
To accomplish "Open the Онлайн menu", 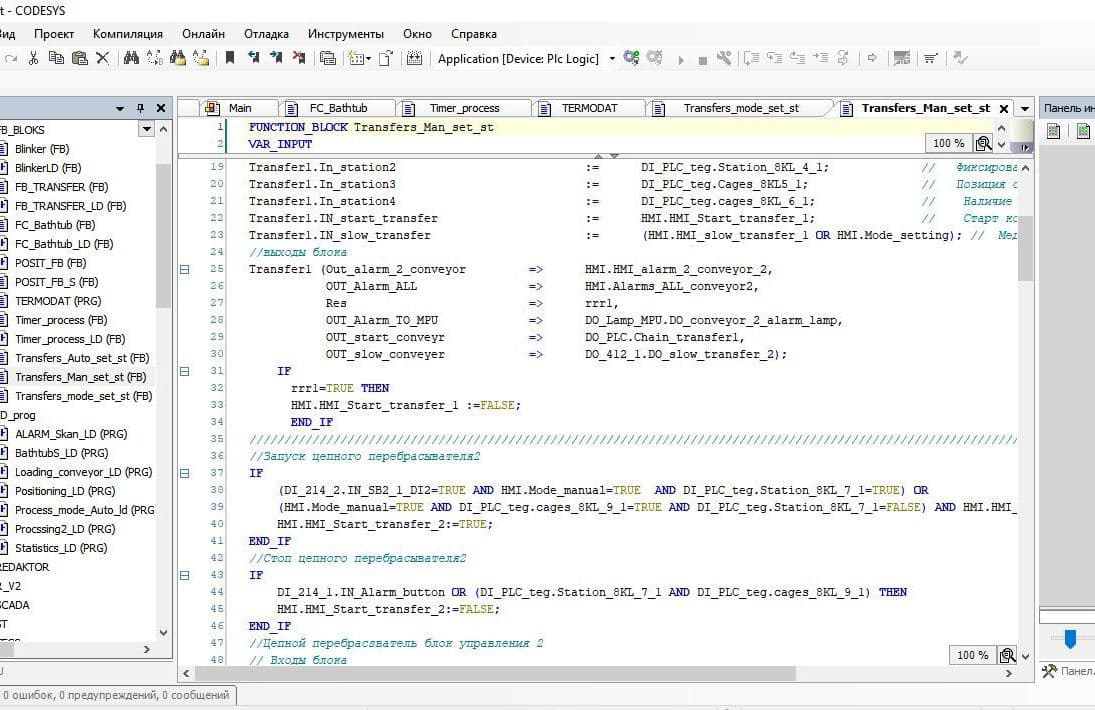I will click(203, 34).
